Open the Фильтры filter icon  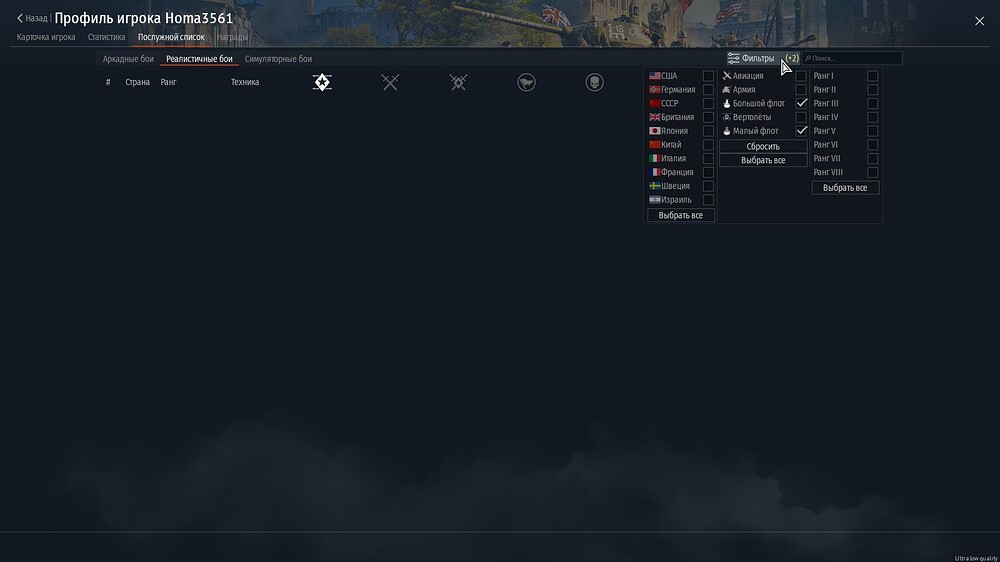[733, 59]
